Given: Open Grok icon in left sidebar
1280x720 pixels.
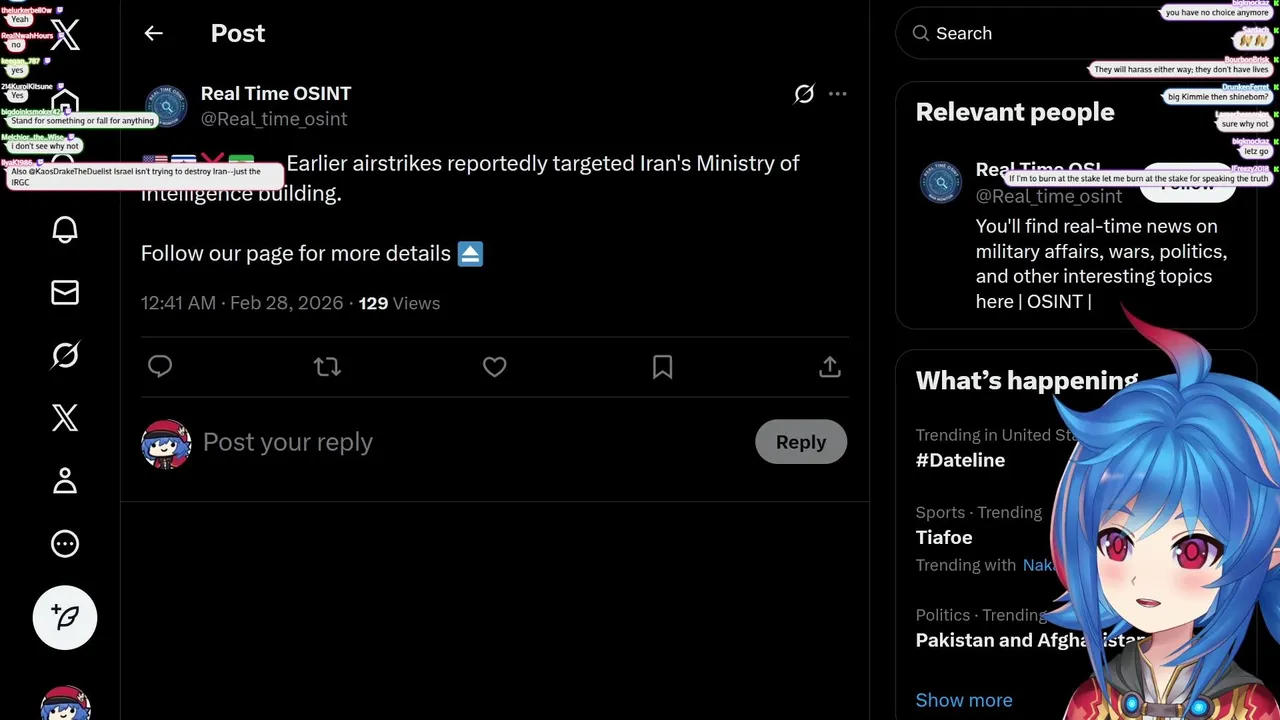Looking at the screenshot, I should (65, 355).
